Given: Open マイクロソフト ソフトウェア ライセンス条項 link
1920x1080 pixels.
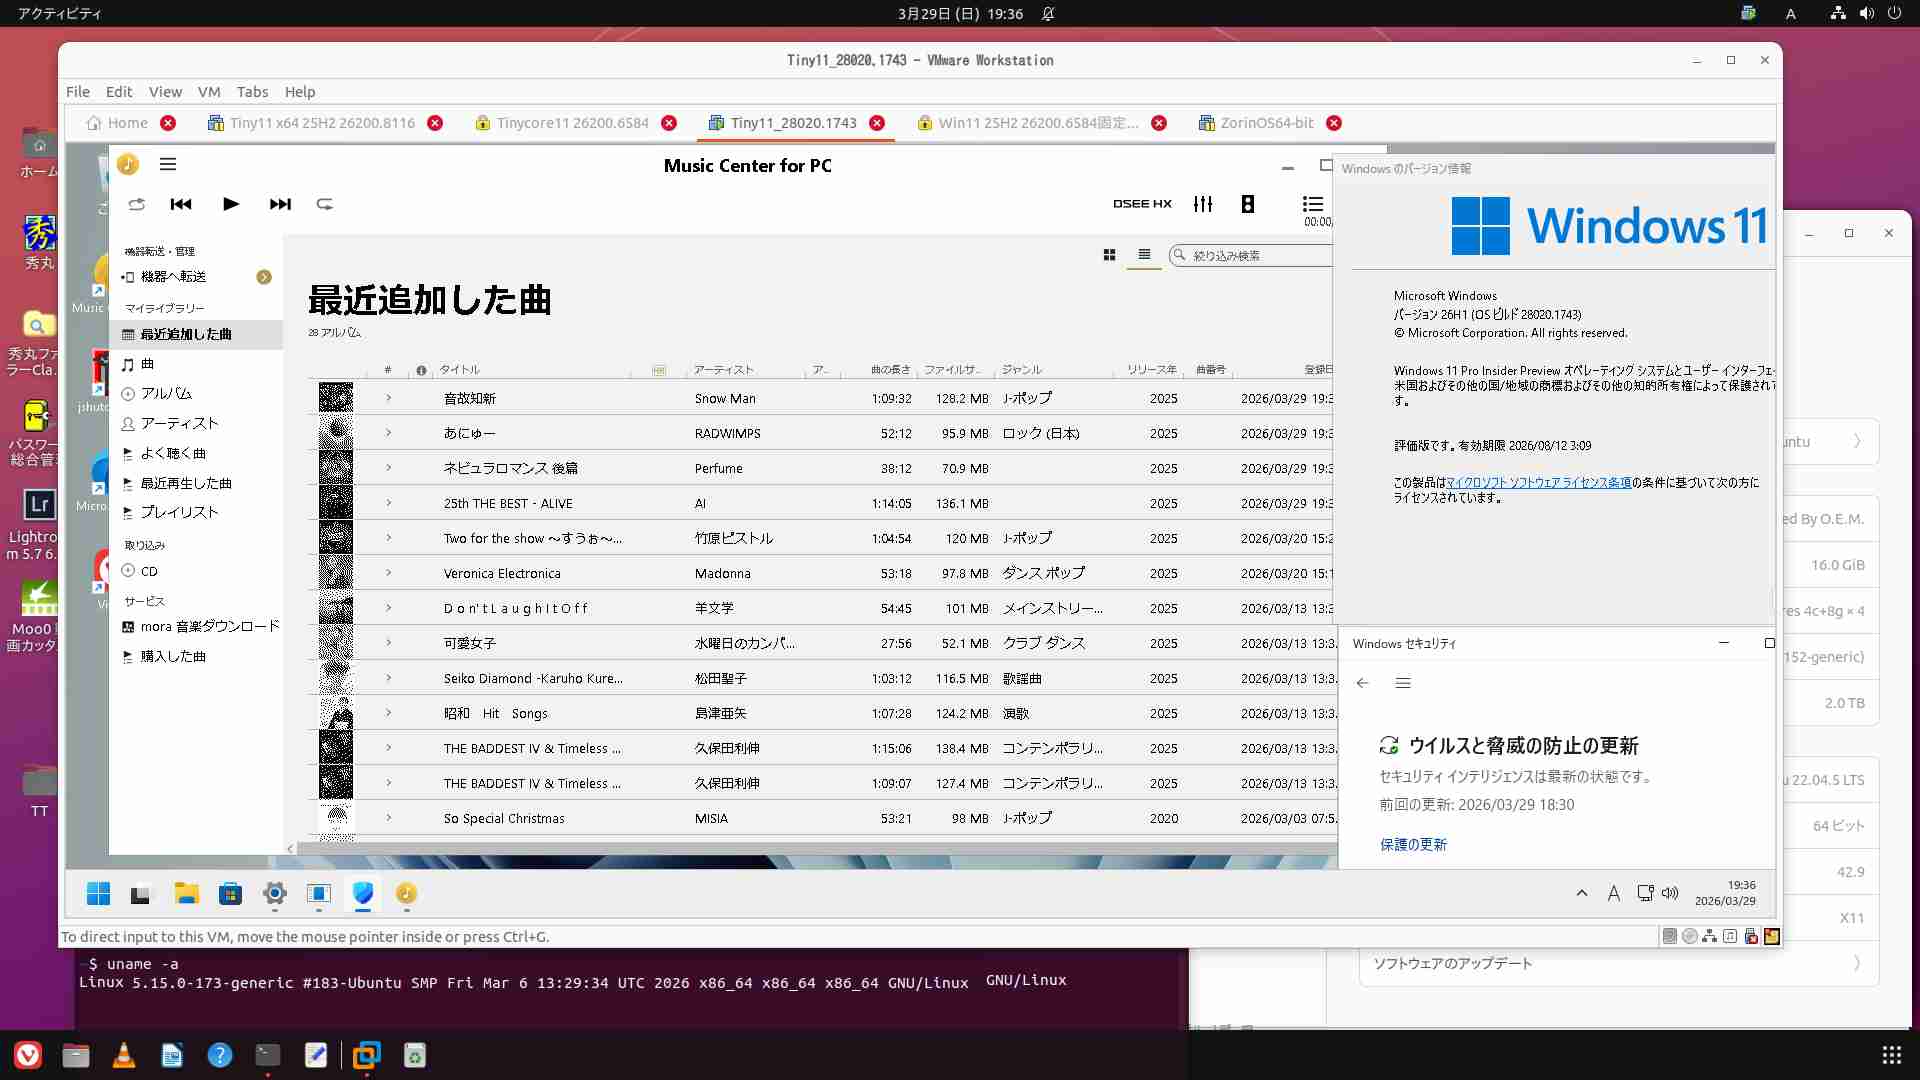Looking at the screenshot, I should (1538, 482).
